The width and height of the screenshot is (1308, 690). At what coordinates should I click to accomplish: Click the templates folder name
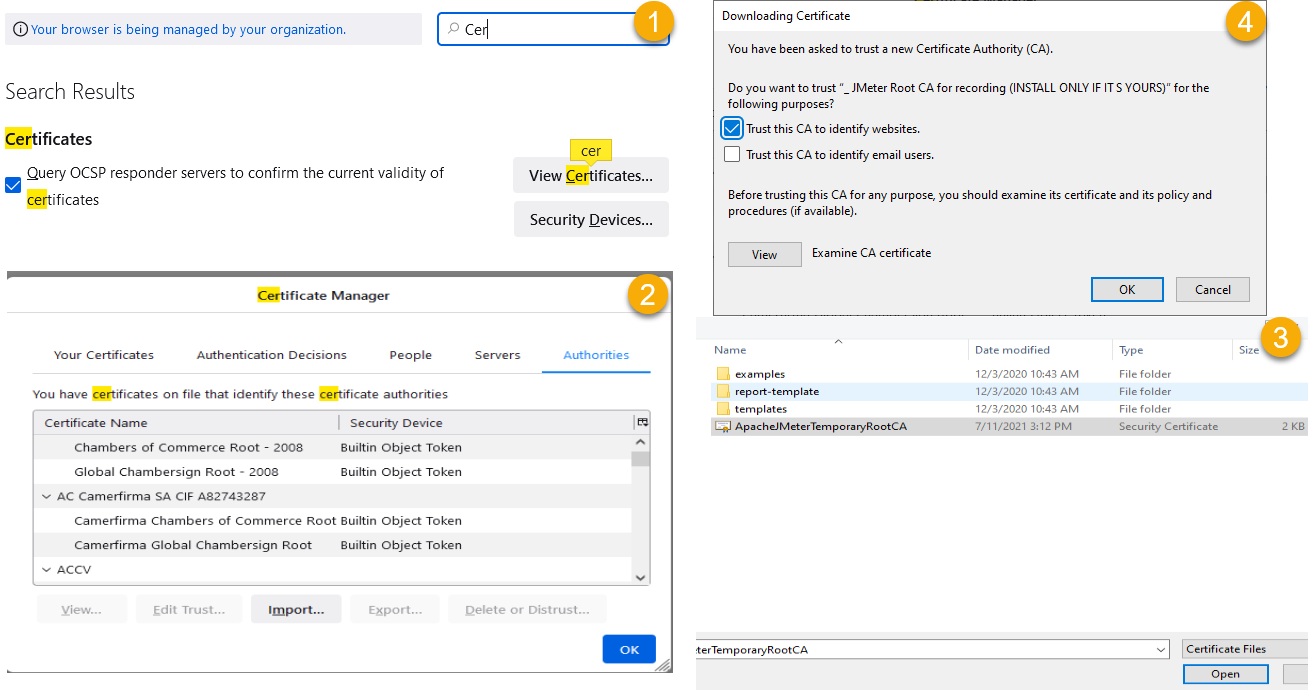coord(761,409)
